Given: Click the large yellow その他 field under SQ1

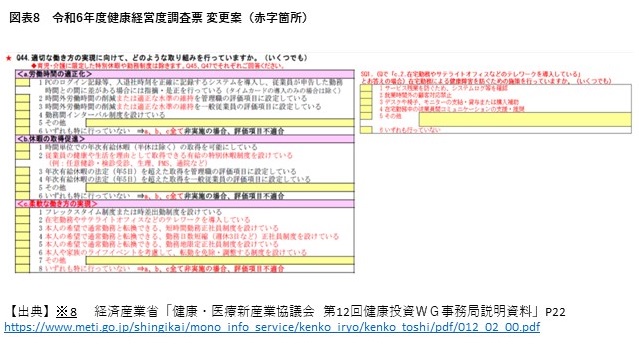Looking at the screenshot, I should [525, 119].
